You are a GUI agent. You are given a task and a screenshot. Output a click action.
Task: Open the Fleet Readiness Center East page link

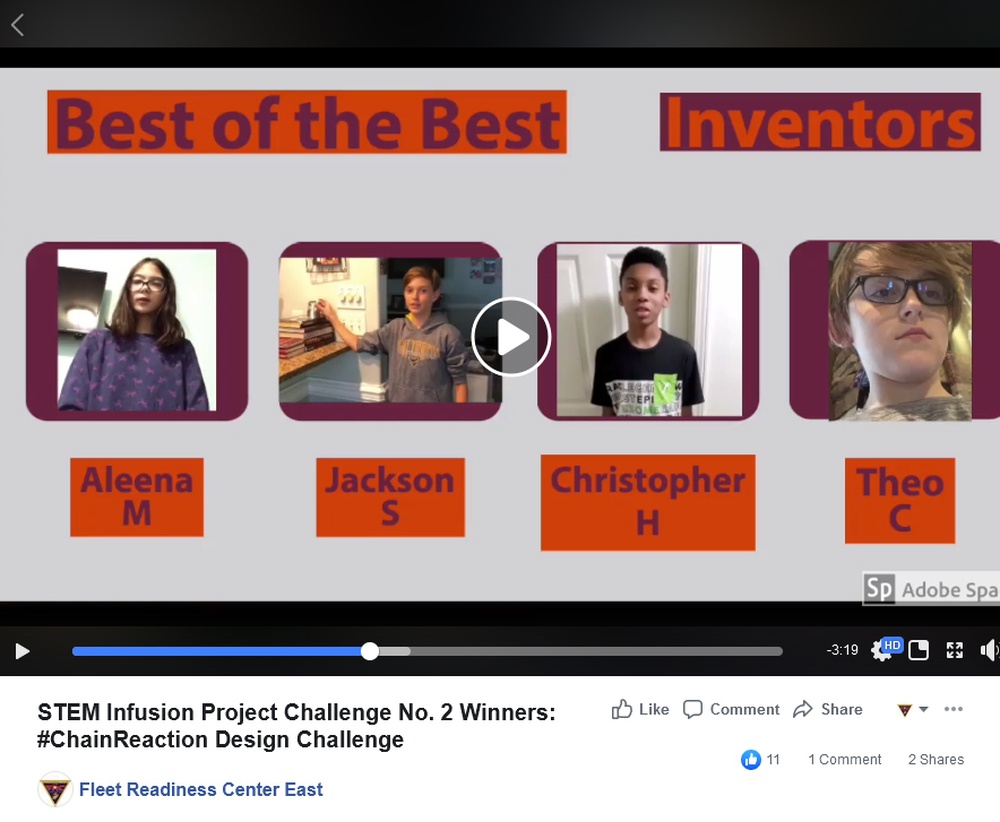click(199, 790)
